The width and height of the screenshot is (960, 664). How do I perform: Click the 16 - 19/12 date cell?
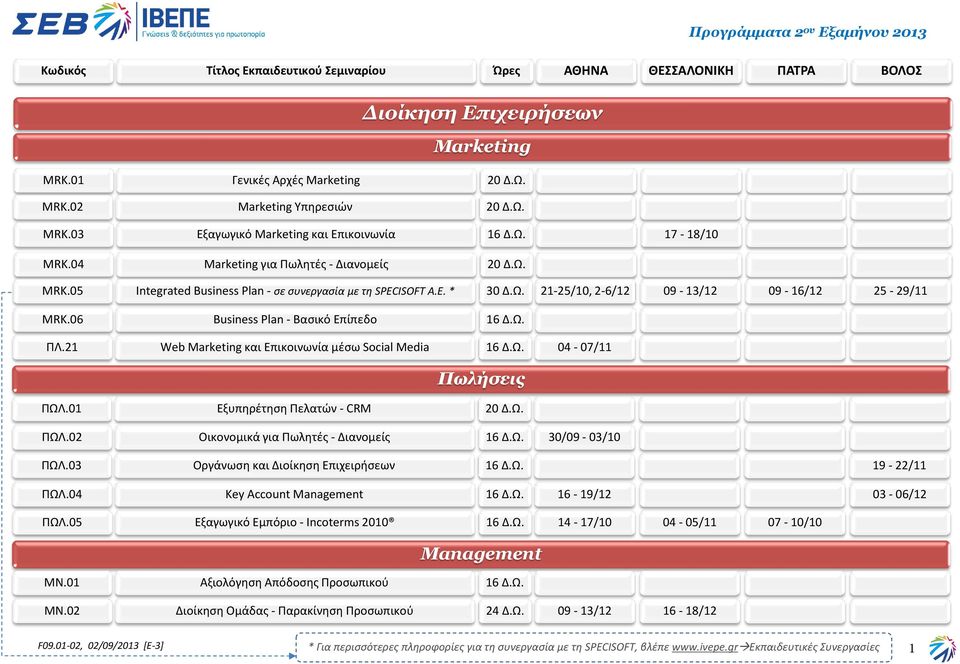(x=585, y=494)
